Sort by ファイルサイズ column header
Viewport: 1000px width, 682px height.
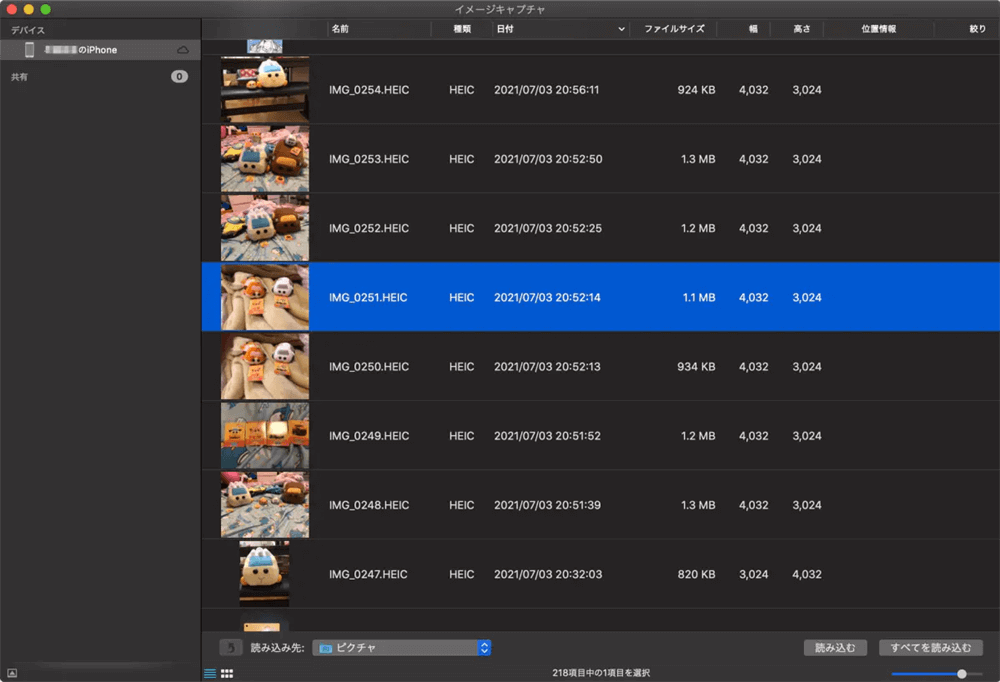point(673,30)
